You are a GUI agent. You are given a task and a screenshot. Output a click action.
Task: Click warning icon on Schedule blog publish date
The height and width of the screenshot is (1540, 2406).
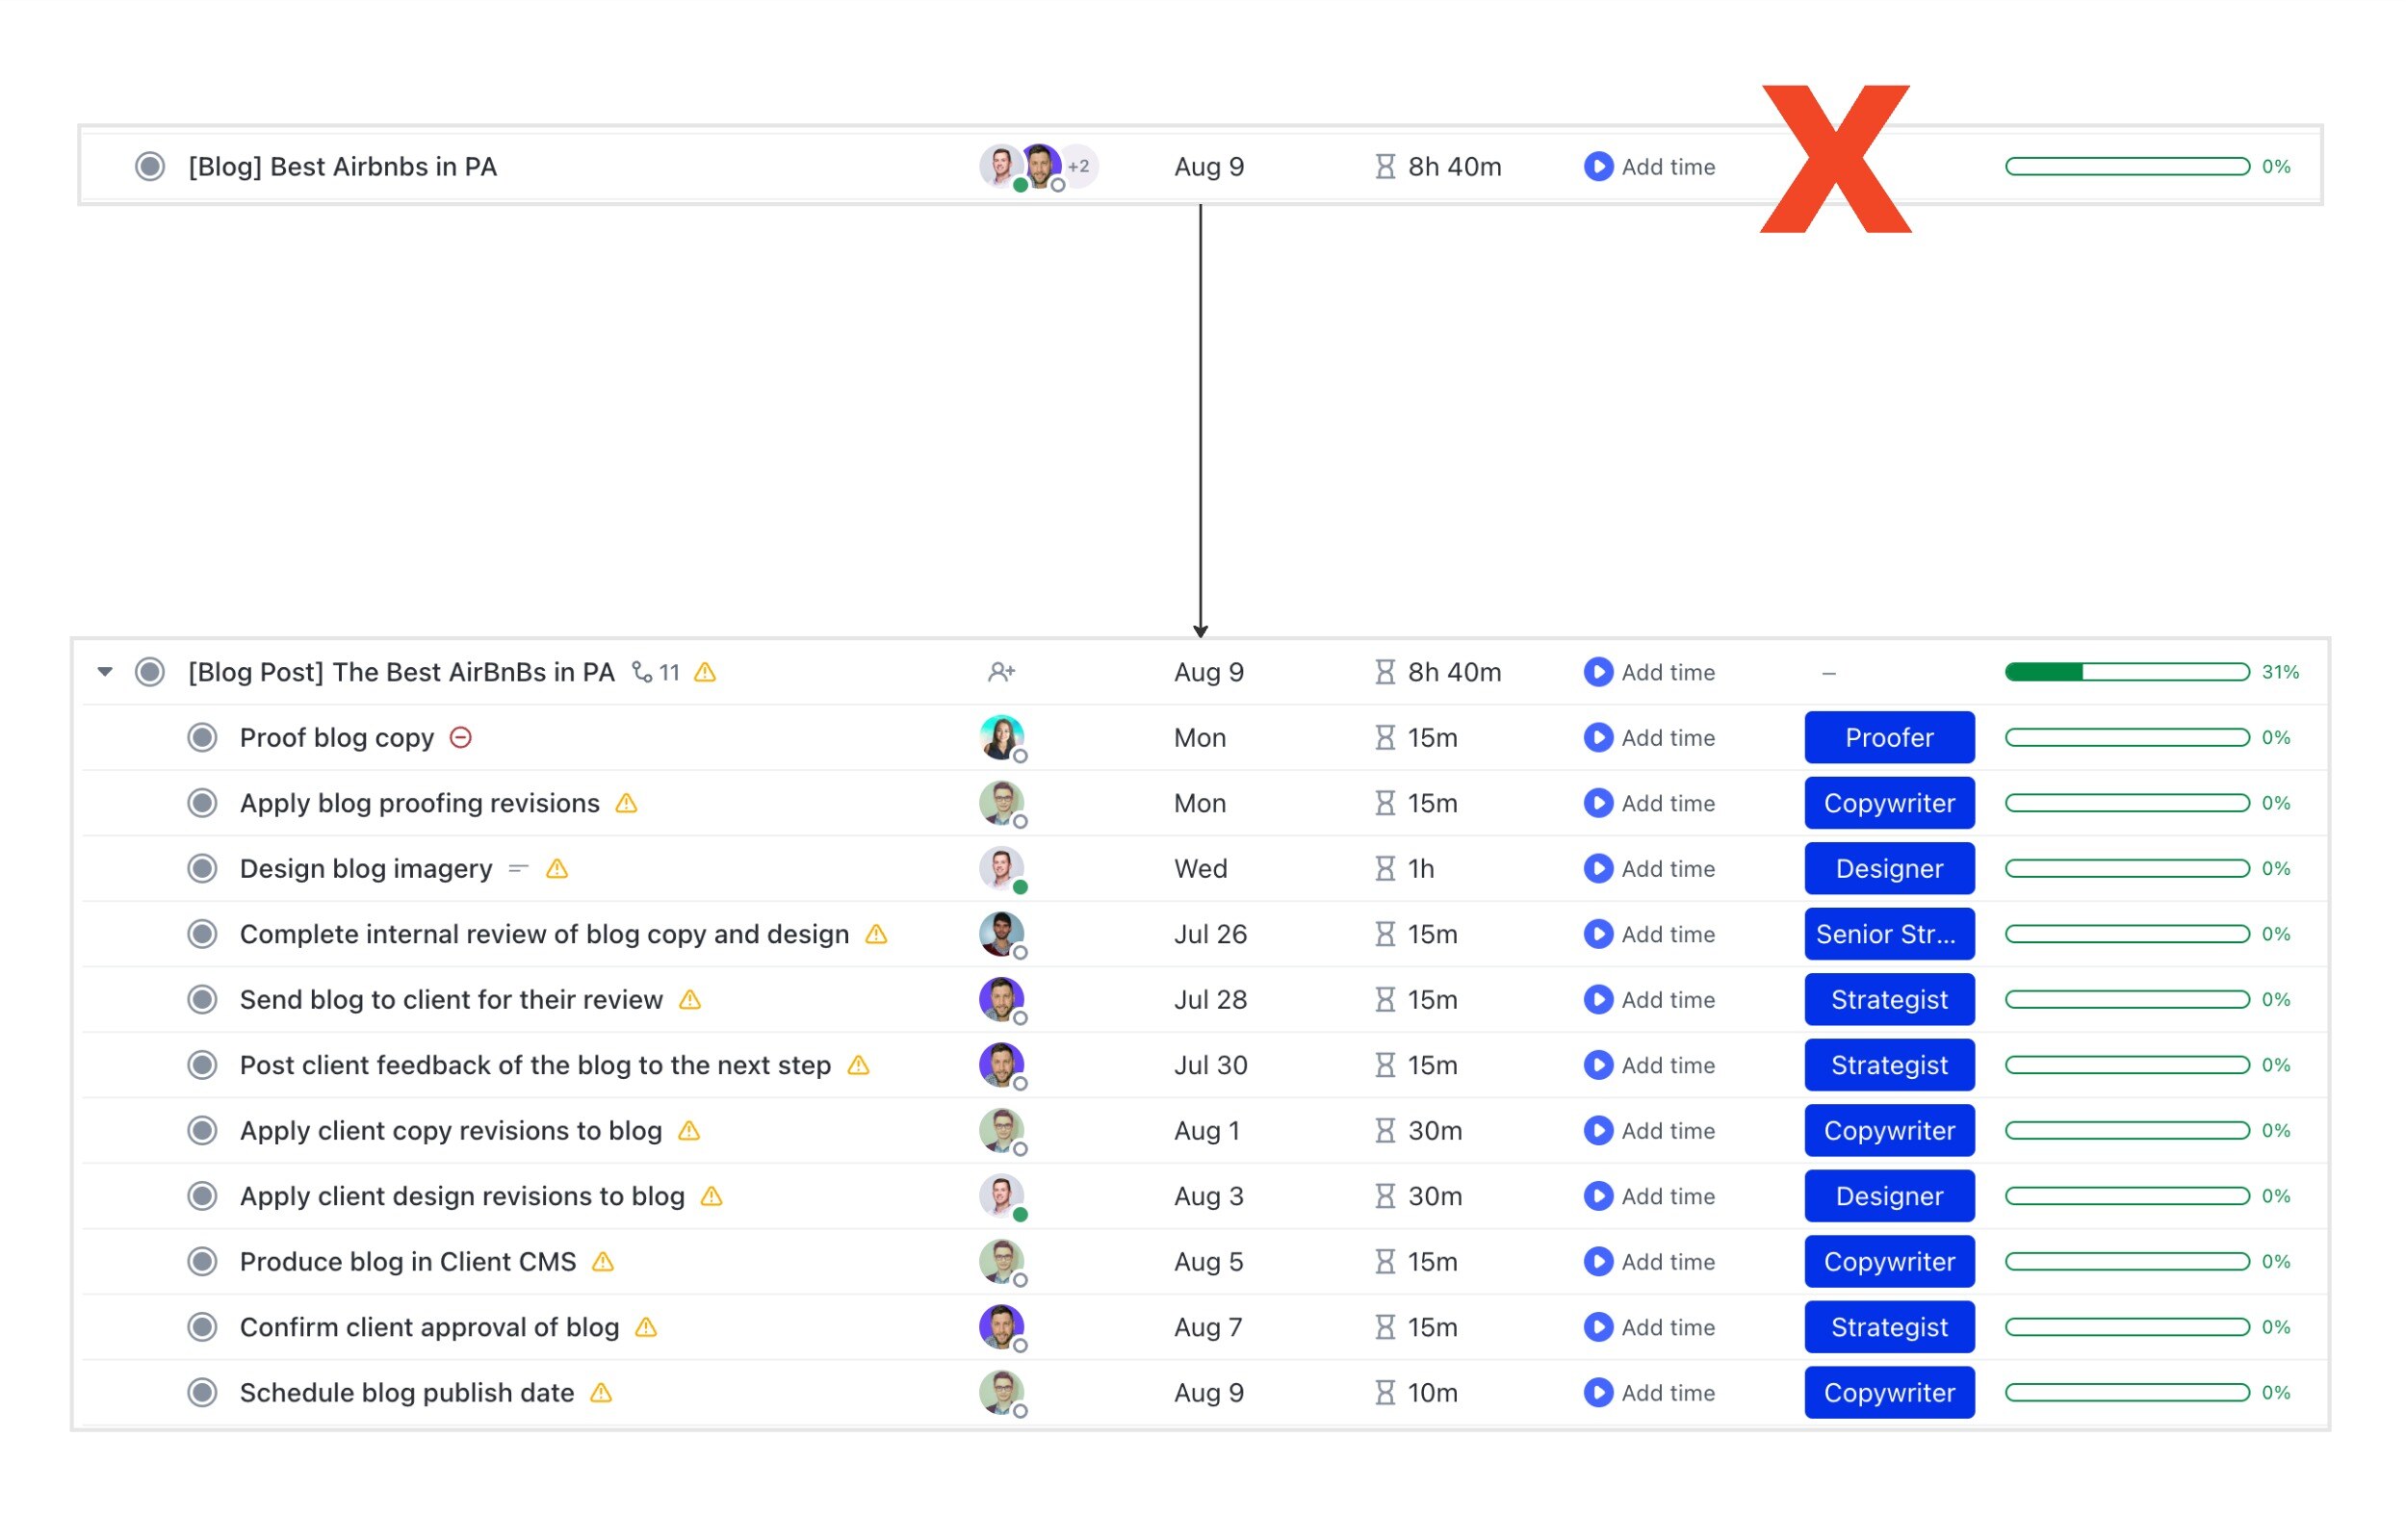click(601, 1393)
